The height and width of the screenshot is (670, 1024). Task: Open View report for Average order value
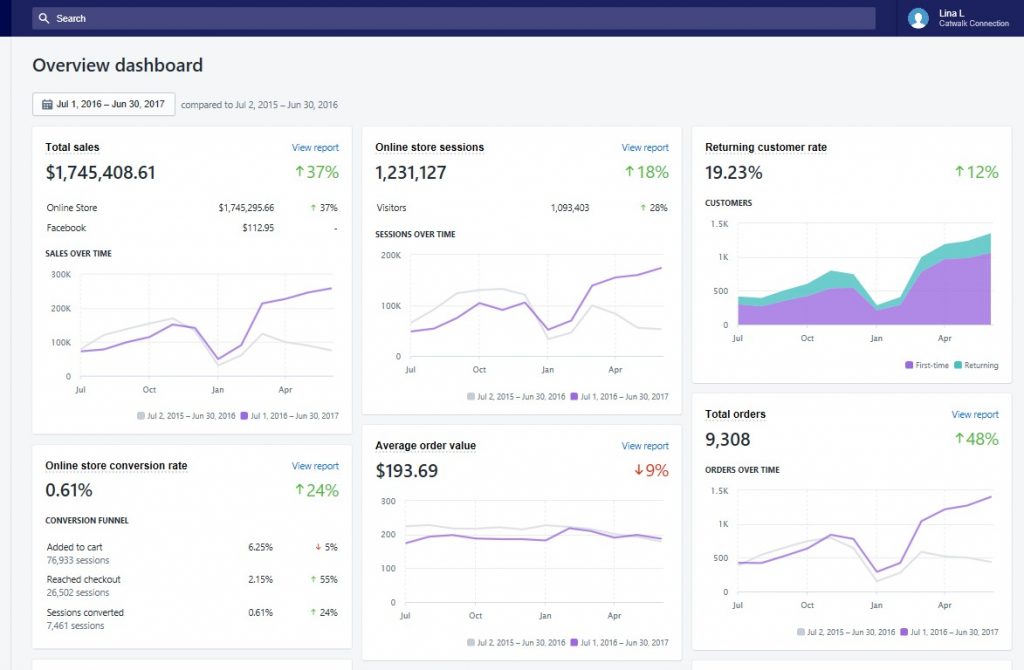[x=645, y=446]
